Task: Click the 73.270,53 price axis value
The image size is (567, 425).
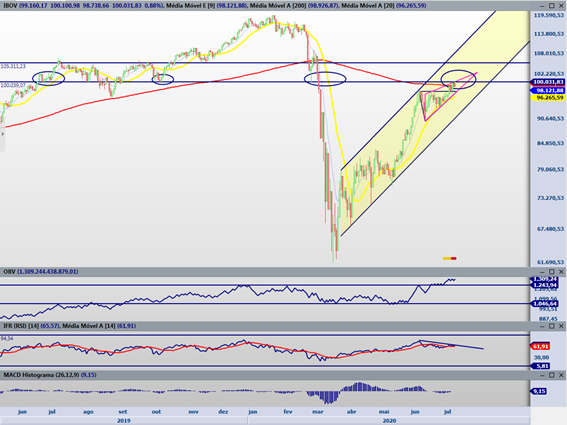Action: coord(549,198)
